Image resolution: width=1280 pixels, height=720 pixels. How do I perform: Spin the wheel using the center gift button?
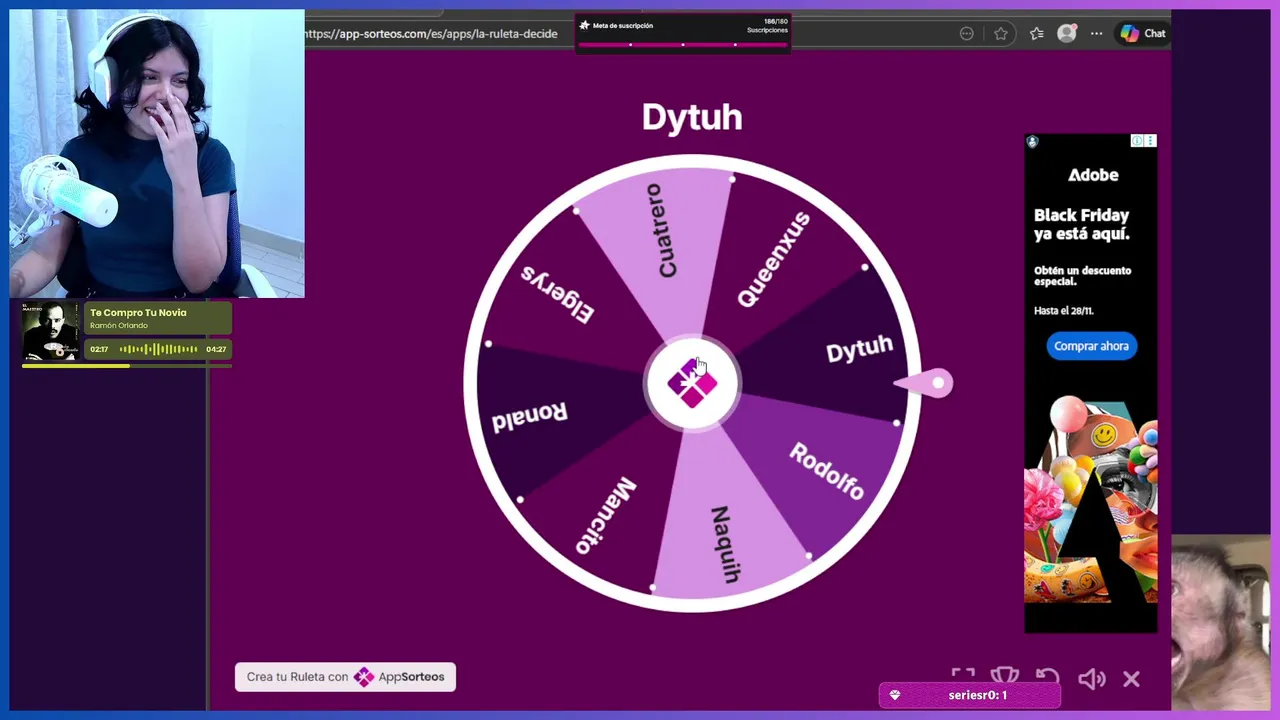(x=692, y=384)
